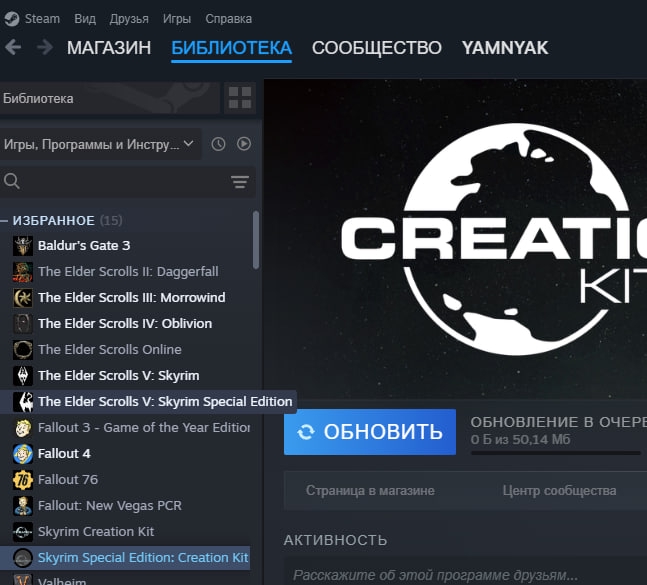Click the magnifier search icon
The height and width of the screenshot is (585, 647).
[x=12, y=181]
